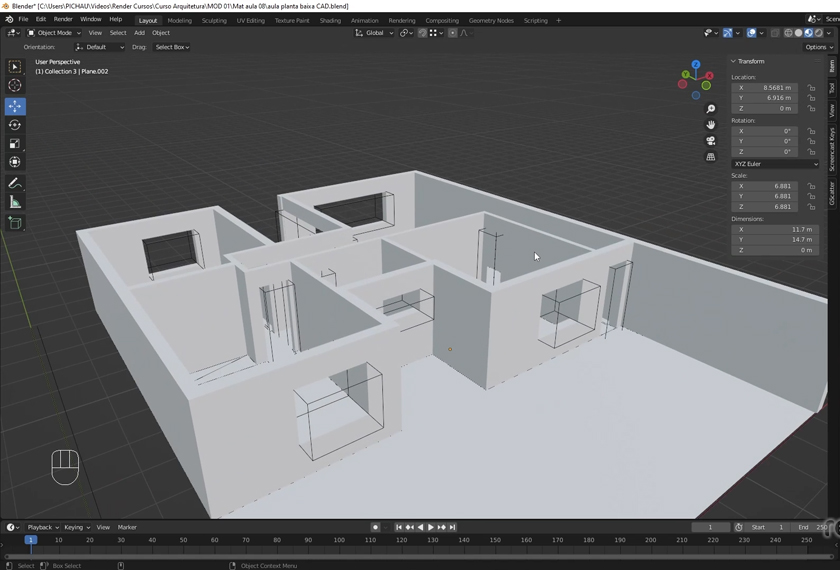
Task: Toggle the Snap magnet in the header
Action: point(422,33)
